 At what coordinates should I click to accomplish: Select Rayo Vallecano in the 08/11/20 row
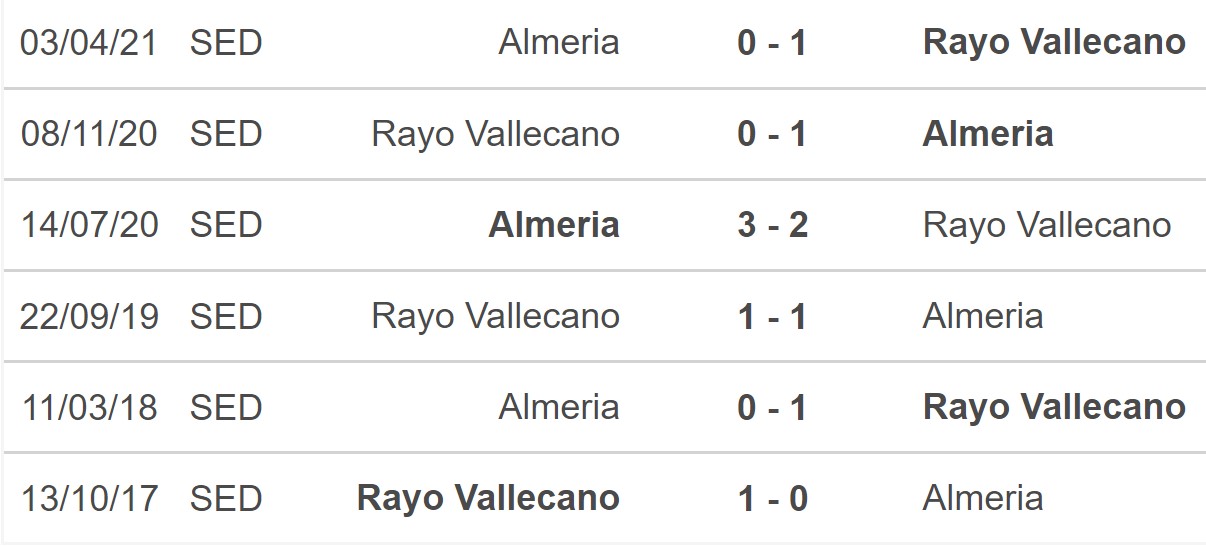[x=495, y=134]
